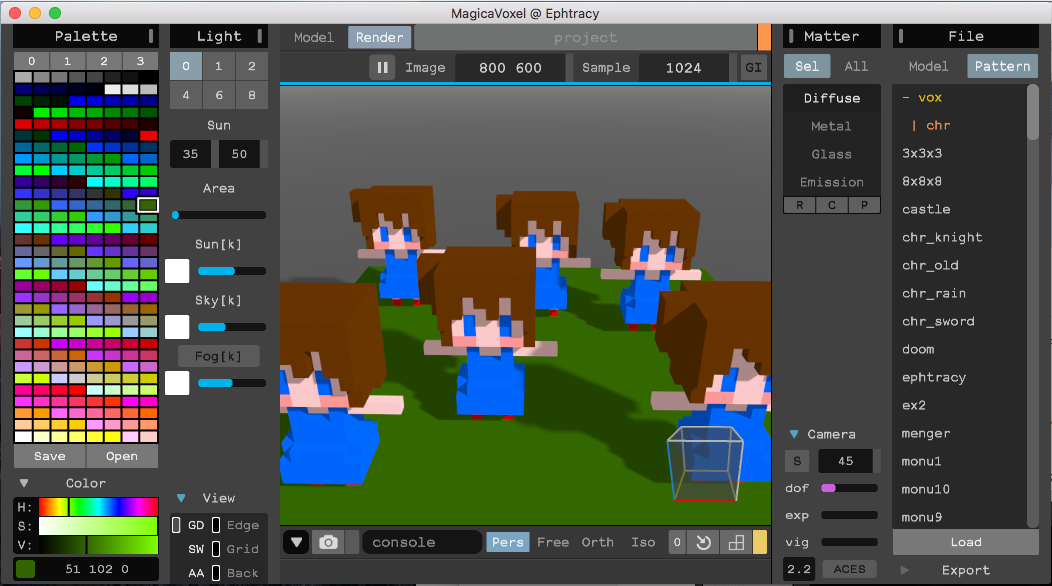The width and height of the screenshot is (1052, 586).
Task: Collapse the View panel triangle
Action: pos(181,498)
